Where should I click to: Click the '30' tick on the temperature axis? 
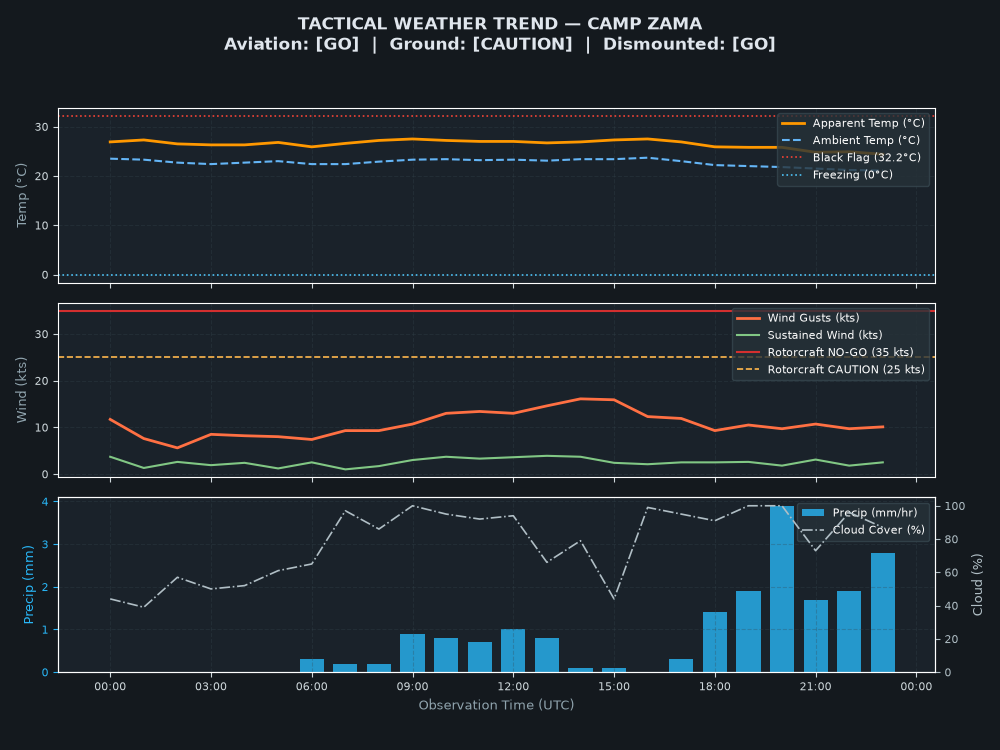click(41, 127)
